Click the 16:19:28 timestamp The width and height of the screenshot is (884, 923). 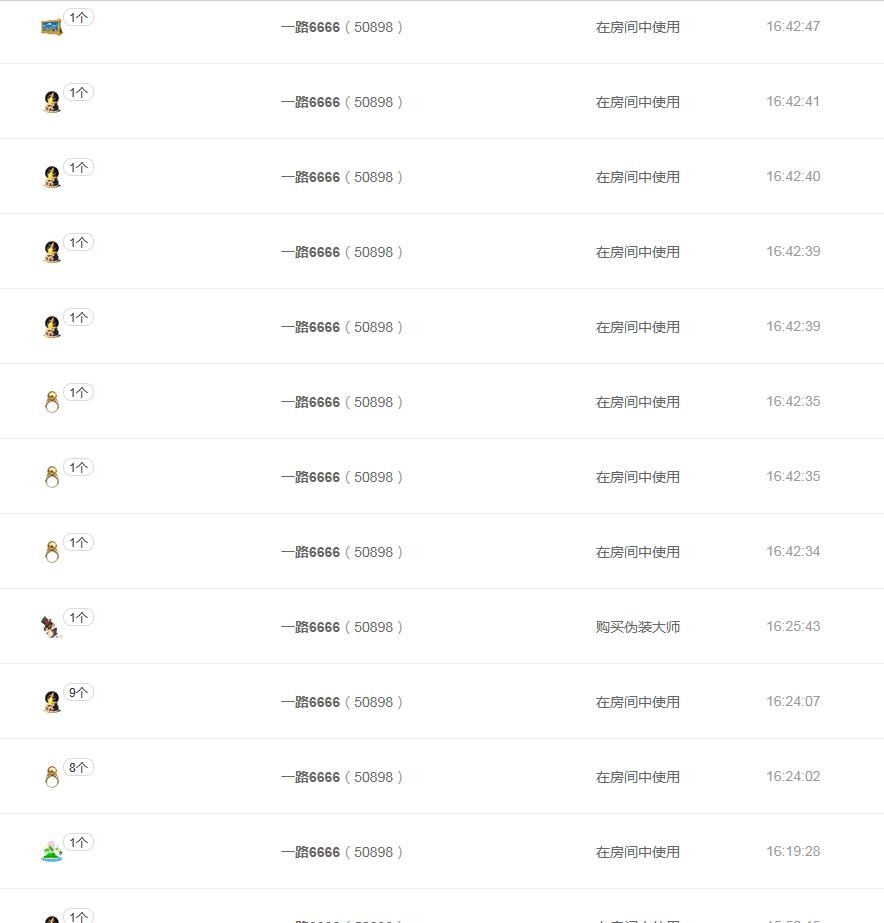pos(793,851)
